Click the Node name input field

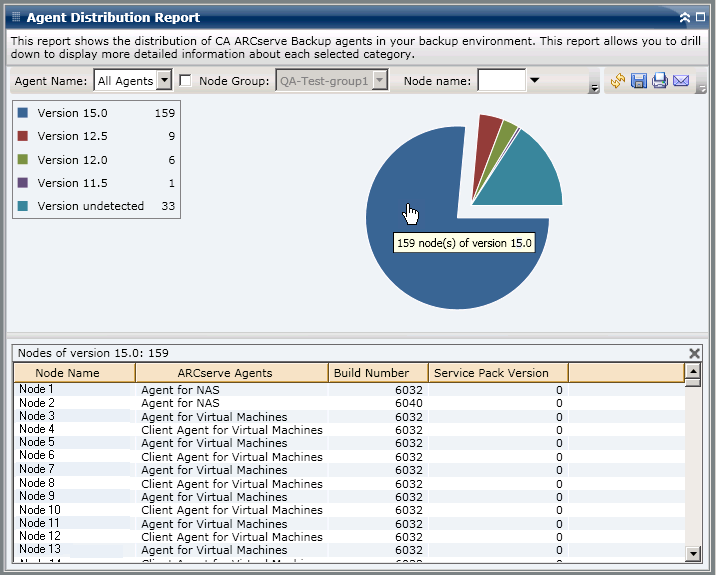(x=501, y=81)
